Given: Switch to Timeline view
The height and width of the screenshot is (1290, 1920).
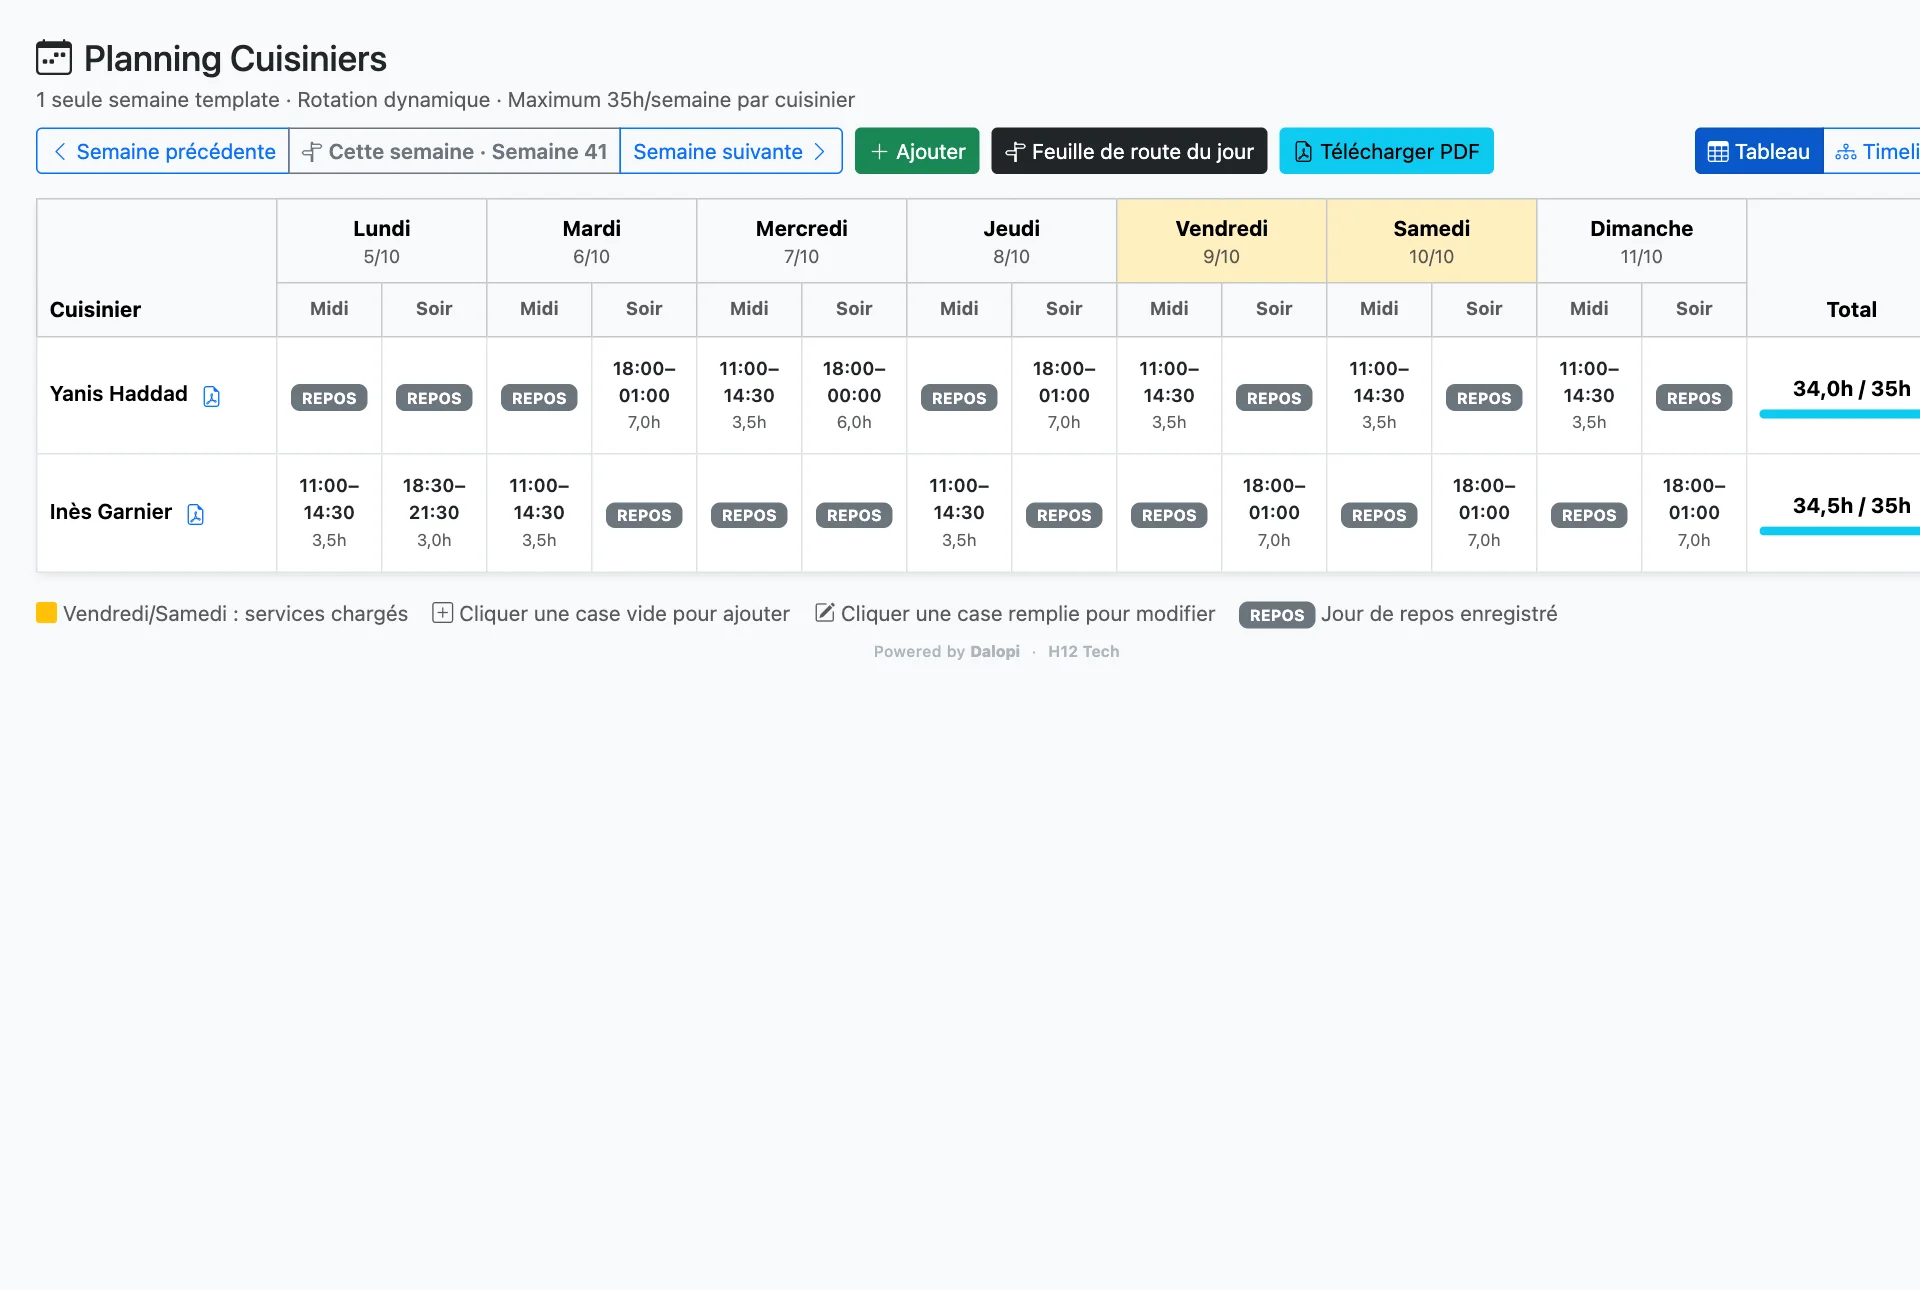Looking at the screenshot, I should click(1872, 151).
